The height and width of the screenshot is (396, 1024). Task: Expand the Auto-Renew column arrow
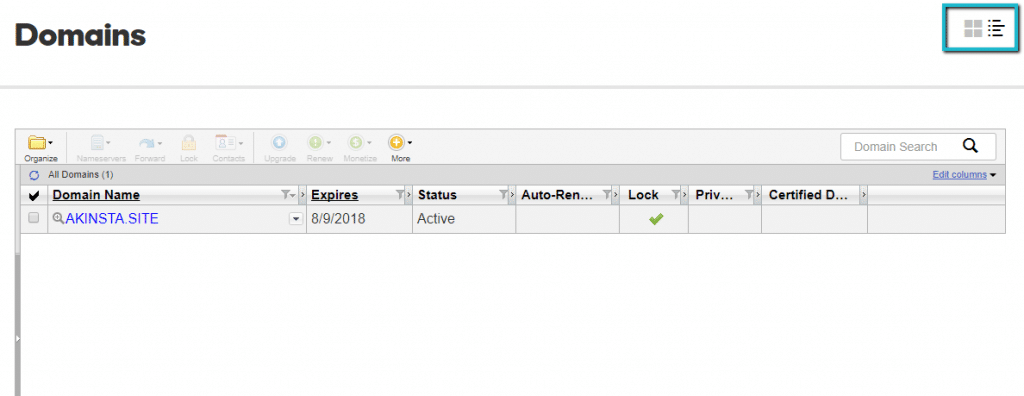616,195
